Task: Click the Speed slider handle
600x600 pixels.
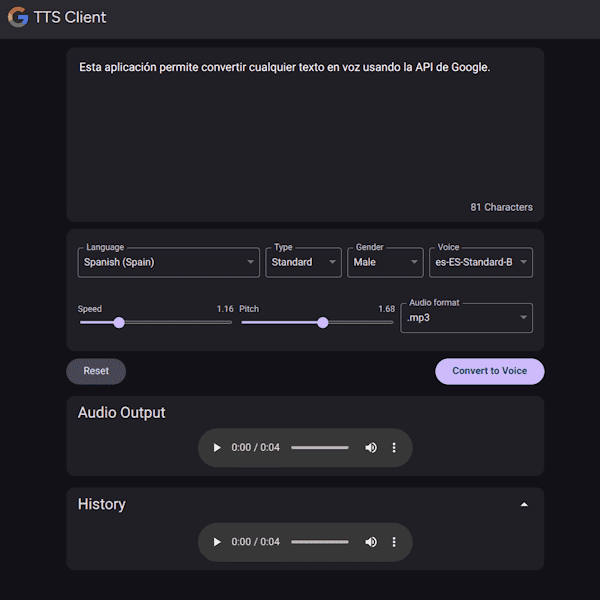Action: 119,323
